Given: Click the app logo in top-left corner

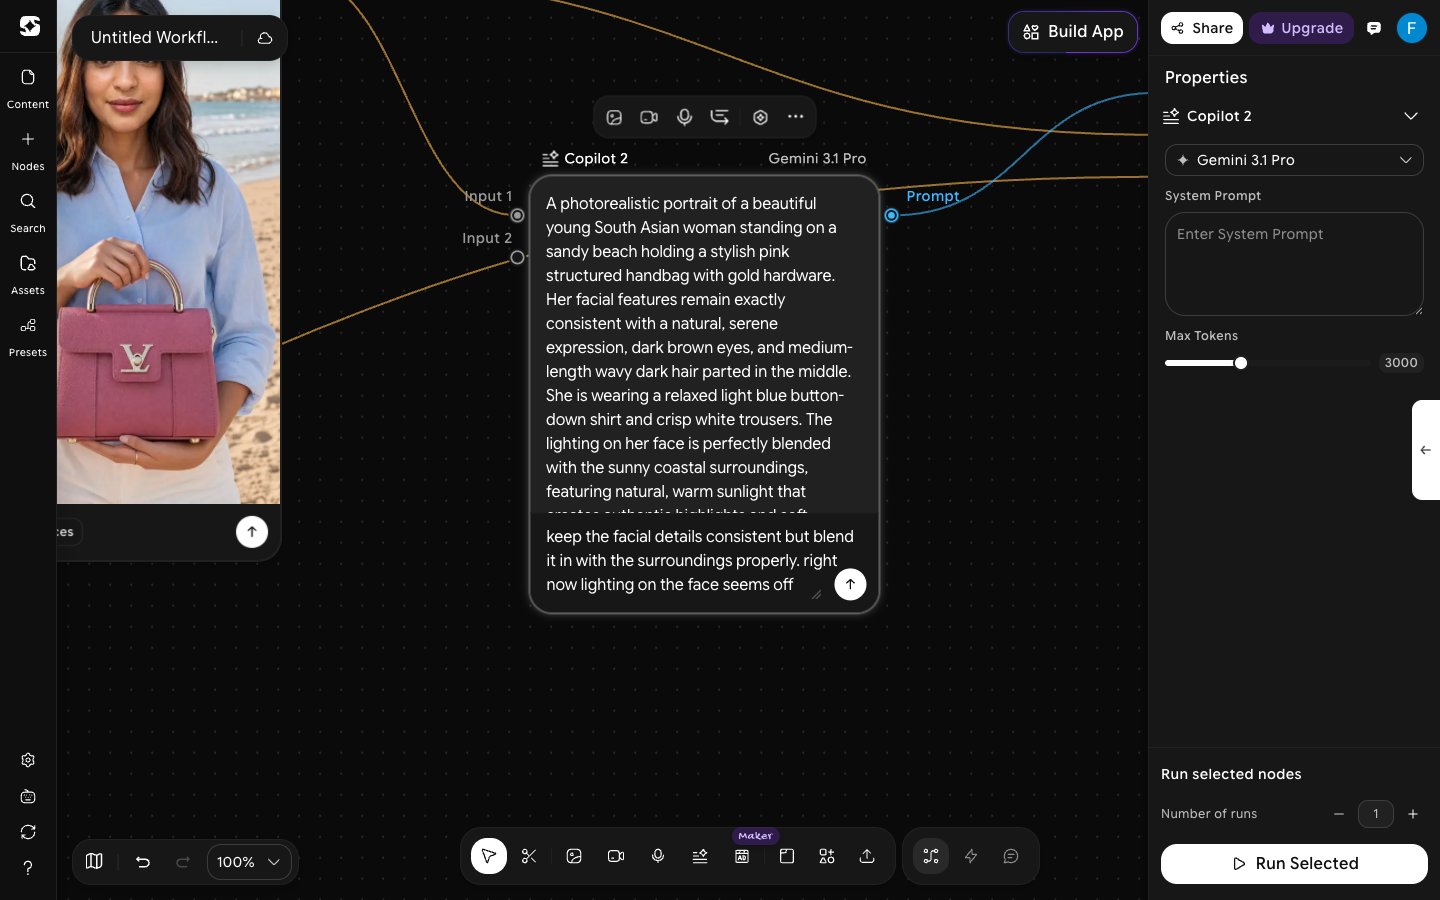Looking at the screenshot, I should click(x=30, y=27).
